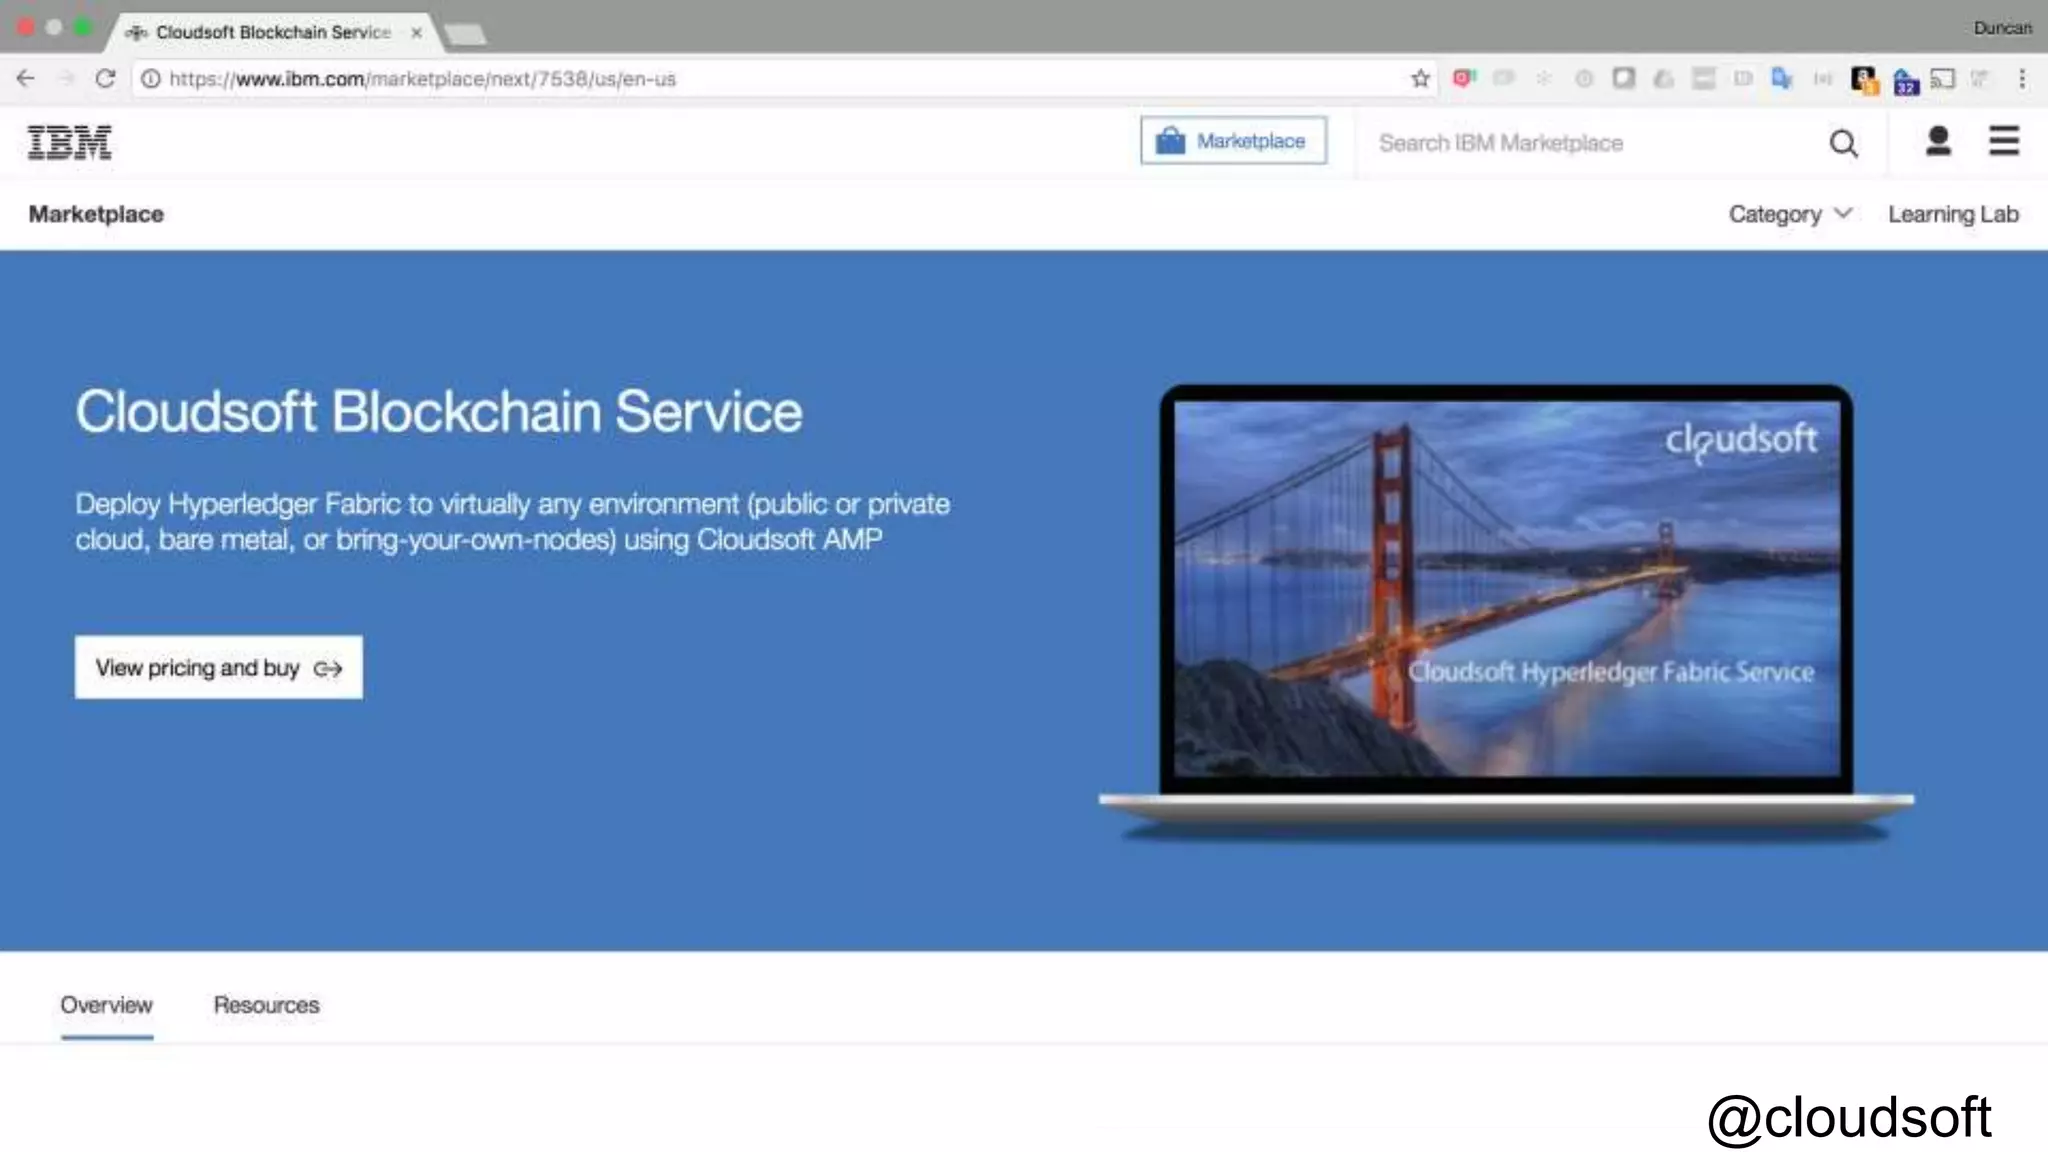Click the Marketplace button with shopping bag
This screenshot has height=1152, width=2048.
(1233, 141)
